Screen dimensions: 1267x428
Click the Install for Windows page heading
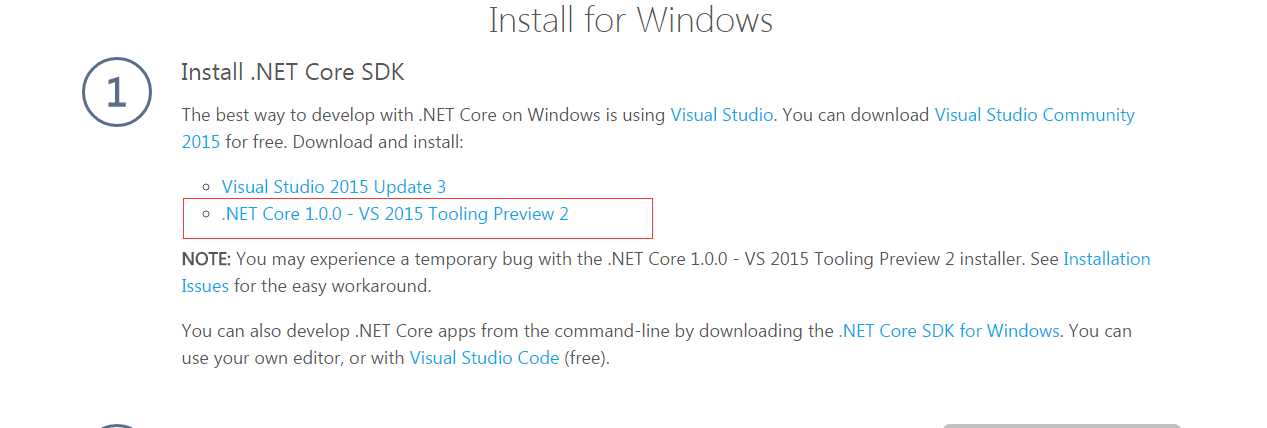click(631, 20)
